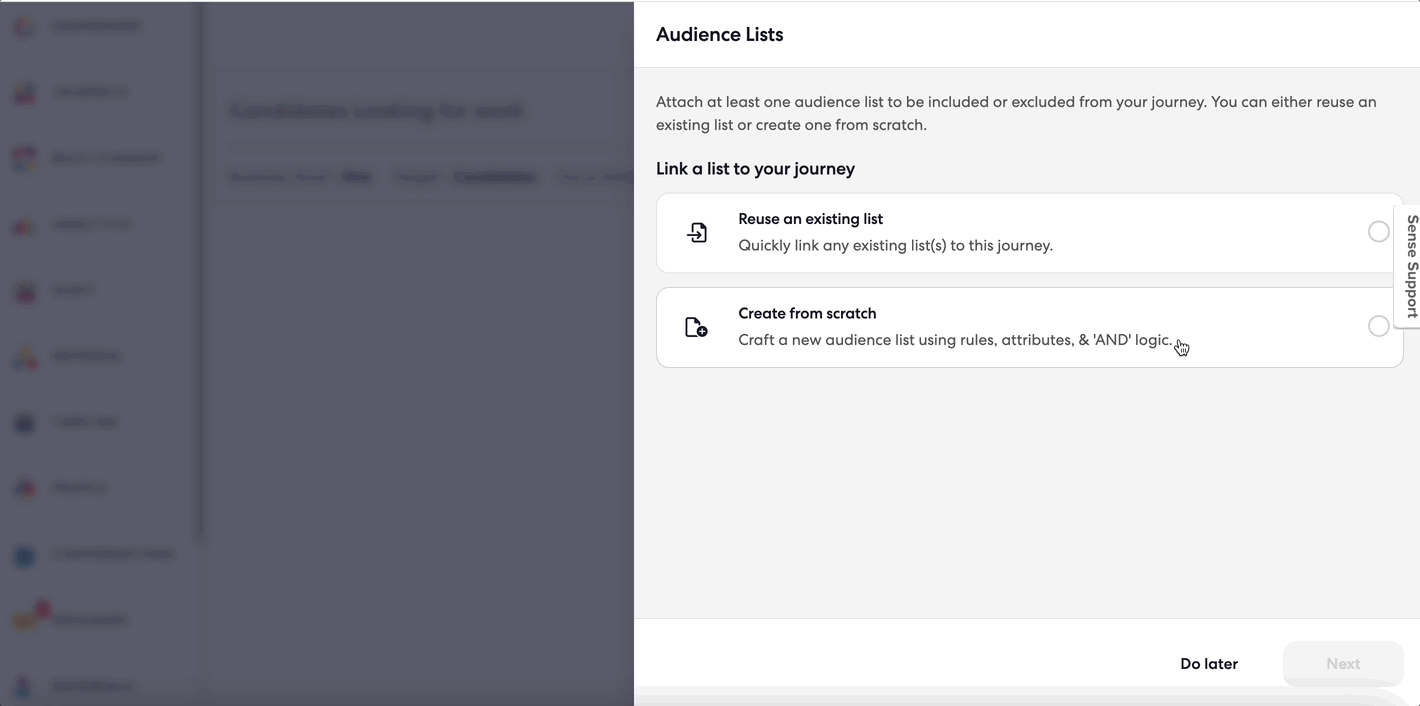Screen dimensions: 1420x706
Task: Open the Sense Support side tab
Action: [x=1409, y=265]
